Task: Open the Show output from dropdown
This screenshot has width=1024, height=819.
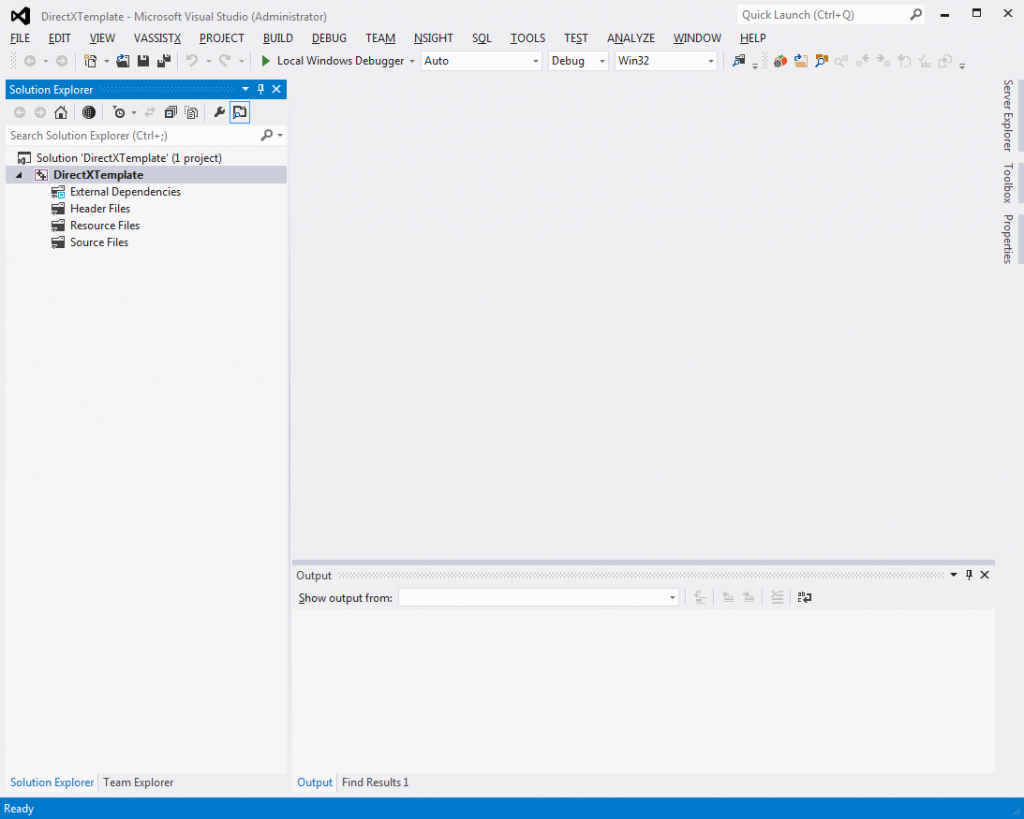Action: click(672, 598)
